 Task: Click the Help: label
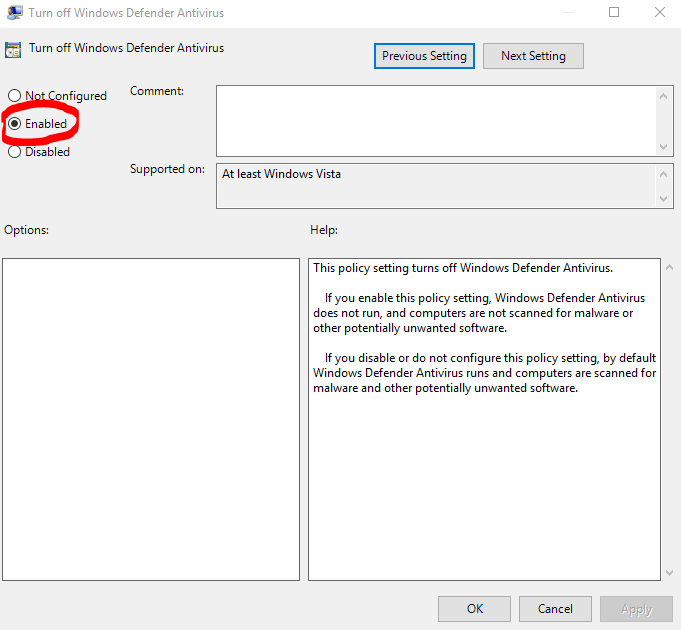324,230
